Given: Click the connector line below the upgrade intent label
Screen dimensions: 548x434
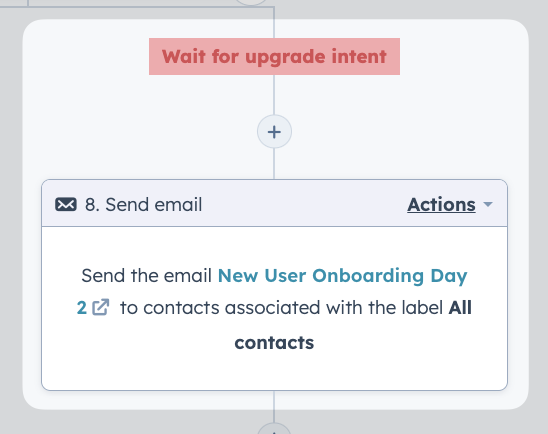Looking at the screenshot, I should [274, 94].
